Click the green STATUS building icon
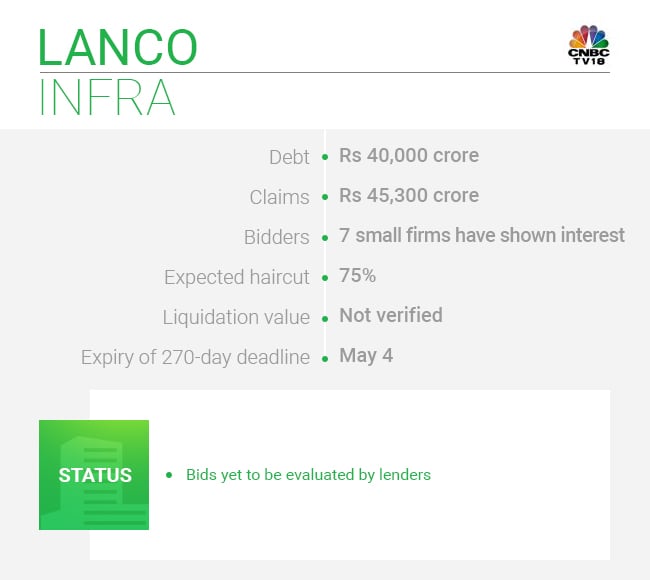650x580 pixels. pos(94,475)
